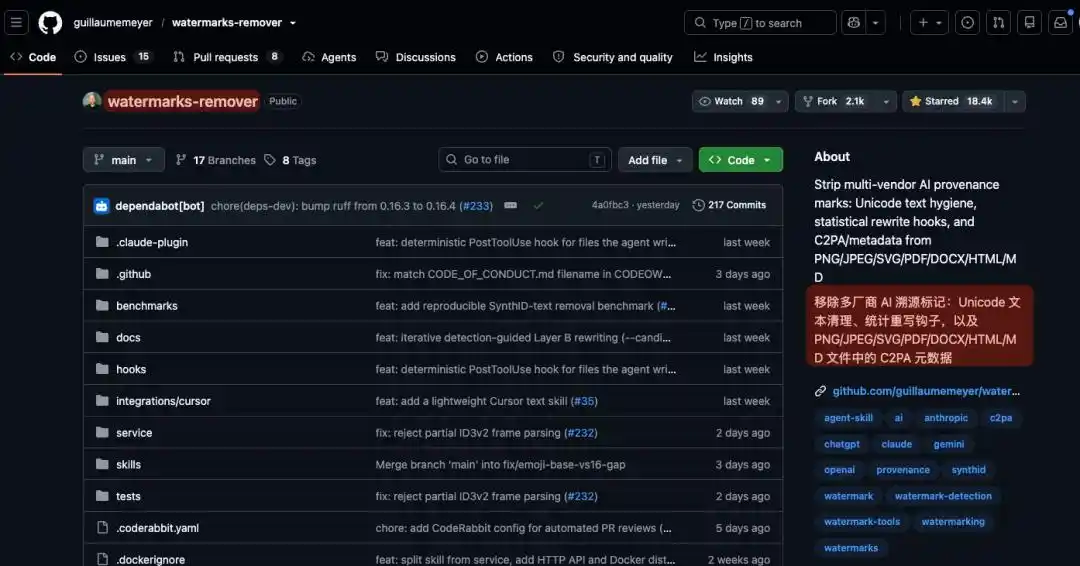
Task: Focus the Go to file field
Action: [525, 160]
